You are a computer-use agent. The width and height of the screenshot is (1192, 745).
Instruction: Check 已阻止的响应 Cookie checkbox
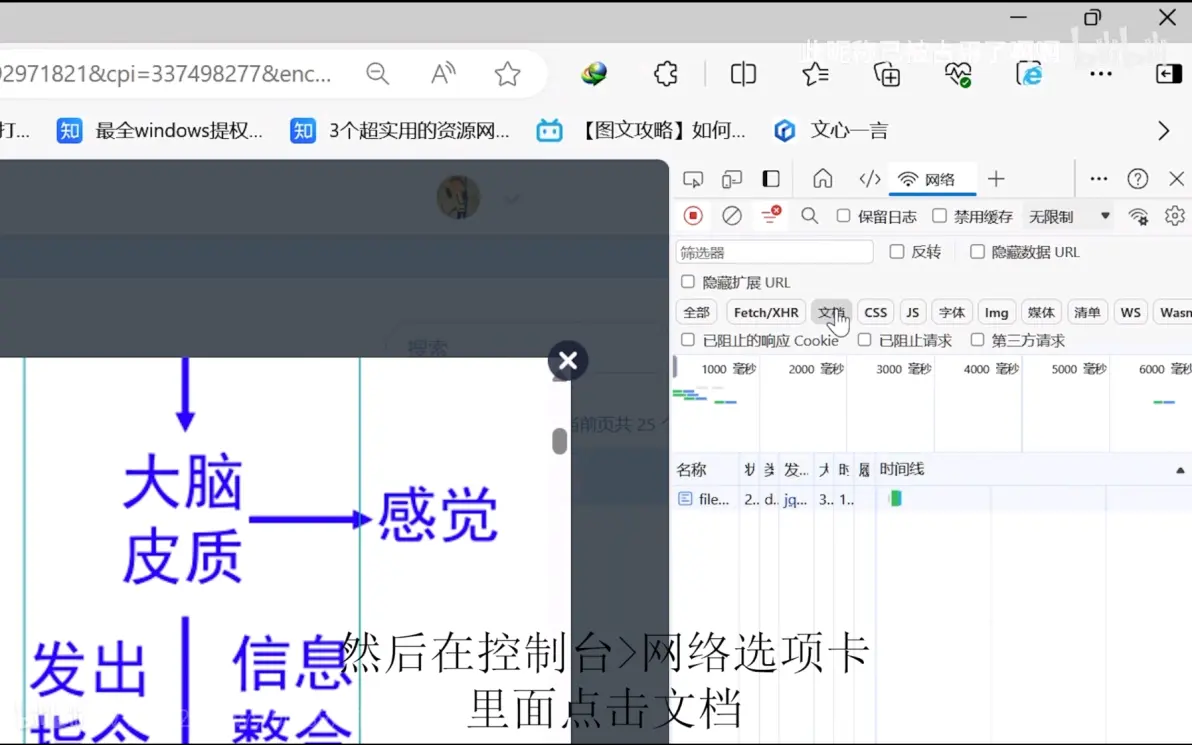coord(688,340)
